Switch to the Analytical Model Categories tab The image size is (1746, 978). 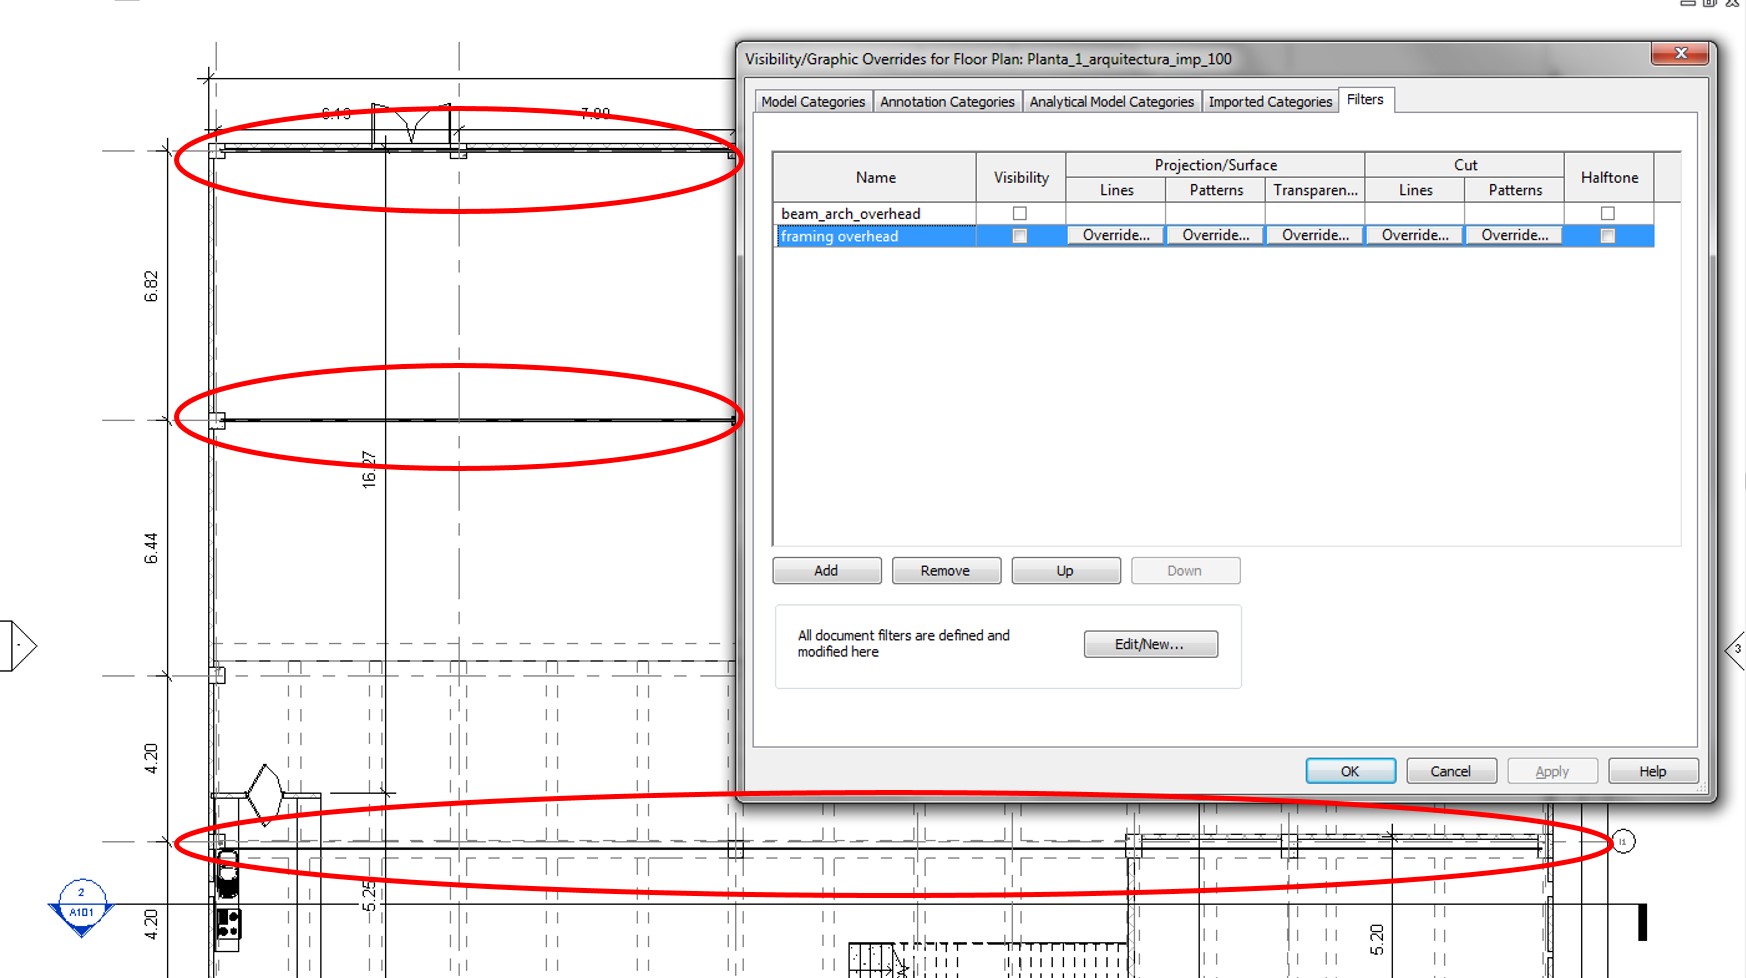pos(1110,101)
